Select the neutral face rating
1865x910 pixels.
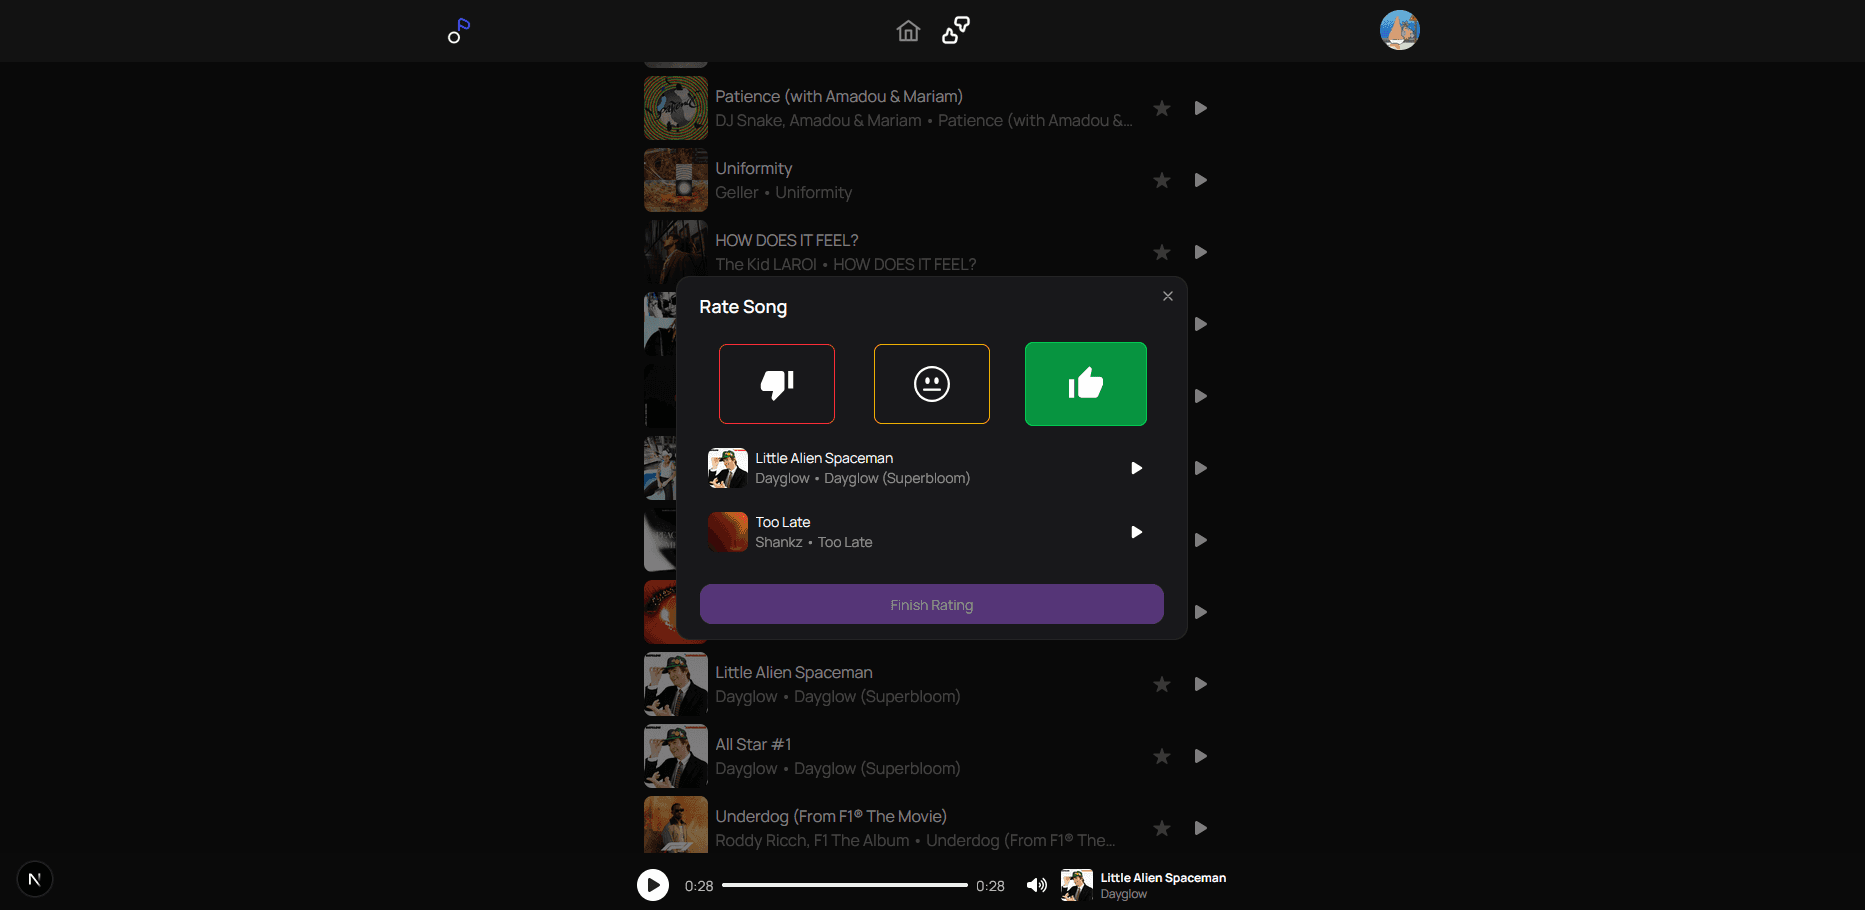coord(932,384)
